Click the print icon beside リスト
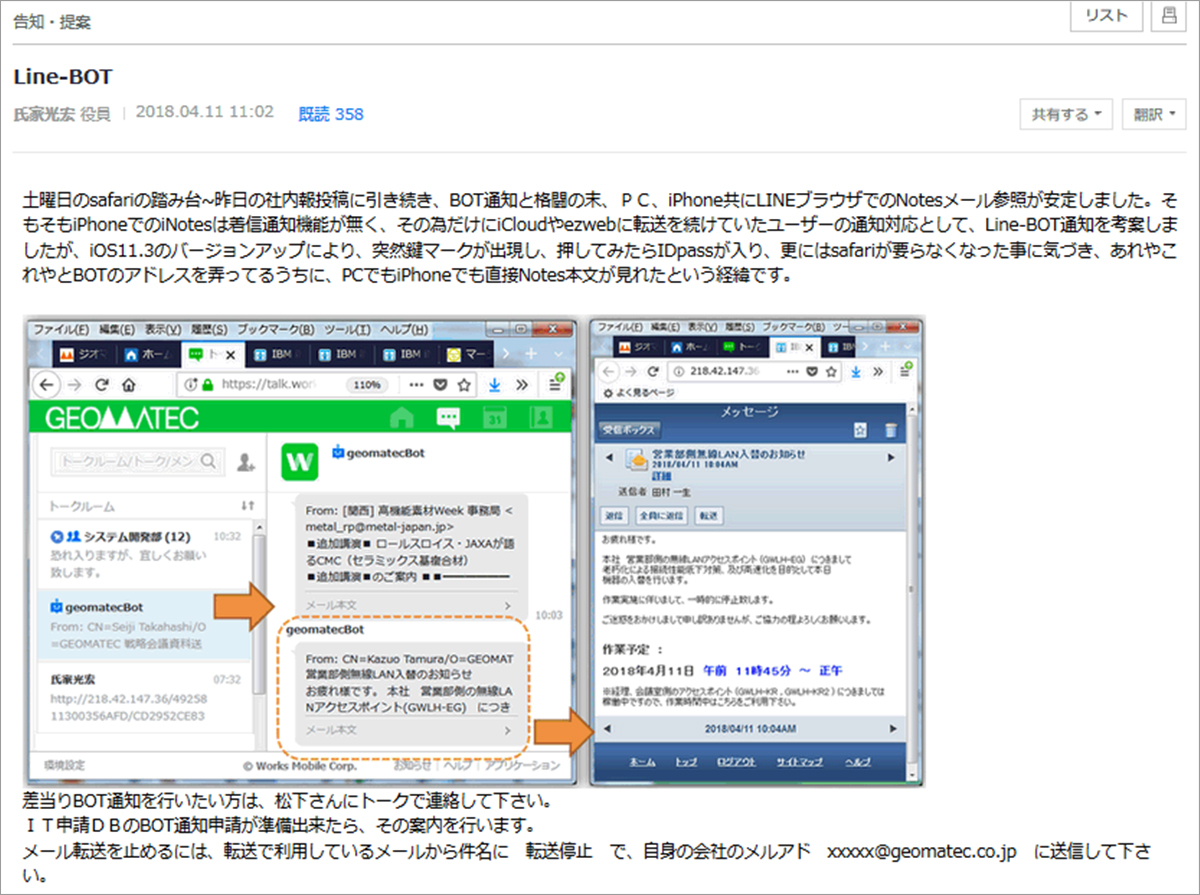Screen dimensions: 1200x895 1167,16
